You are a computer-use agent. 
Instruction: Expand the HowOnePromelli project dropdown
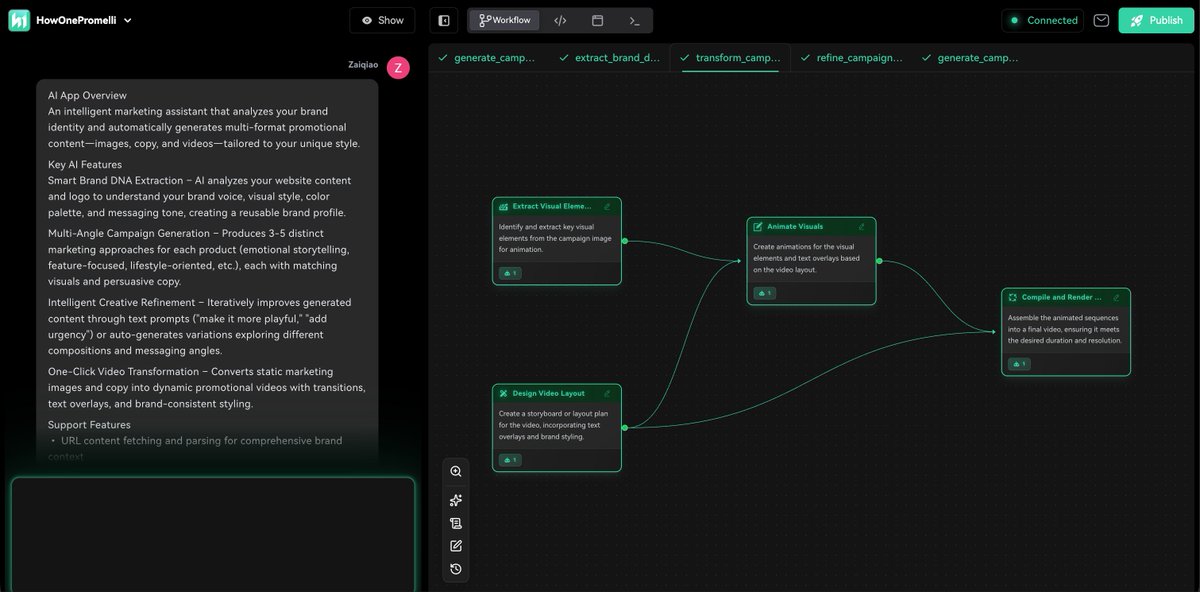[127, 19]
